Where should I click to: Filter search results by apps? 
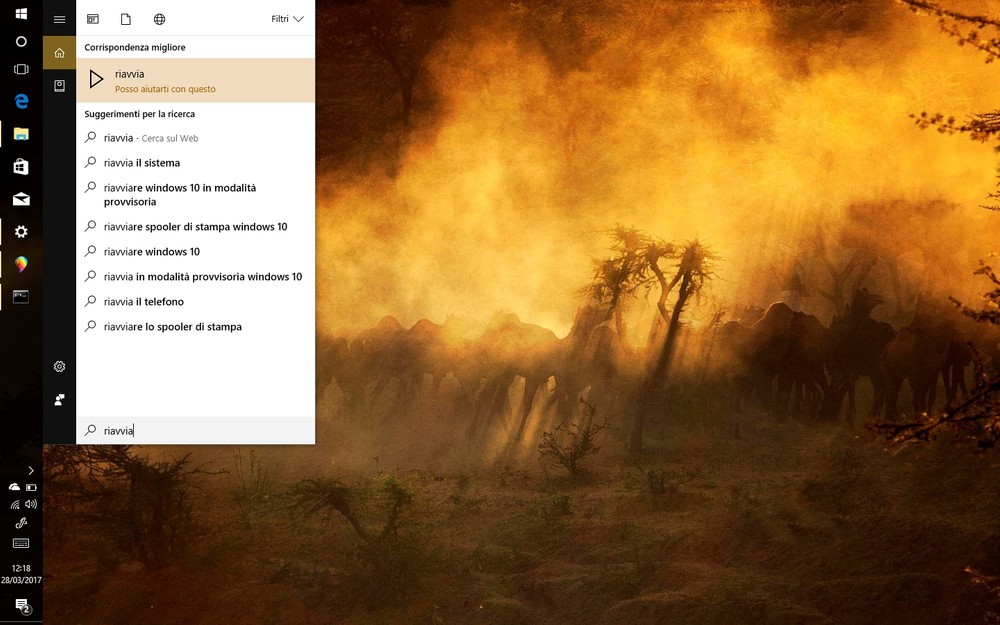pyautogui.click(x=93, y=19)
